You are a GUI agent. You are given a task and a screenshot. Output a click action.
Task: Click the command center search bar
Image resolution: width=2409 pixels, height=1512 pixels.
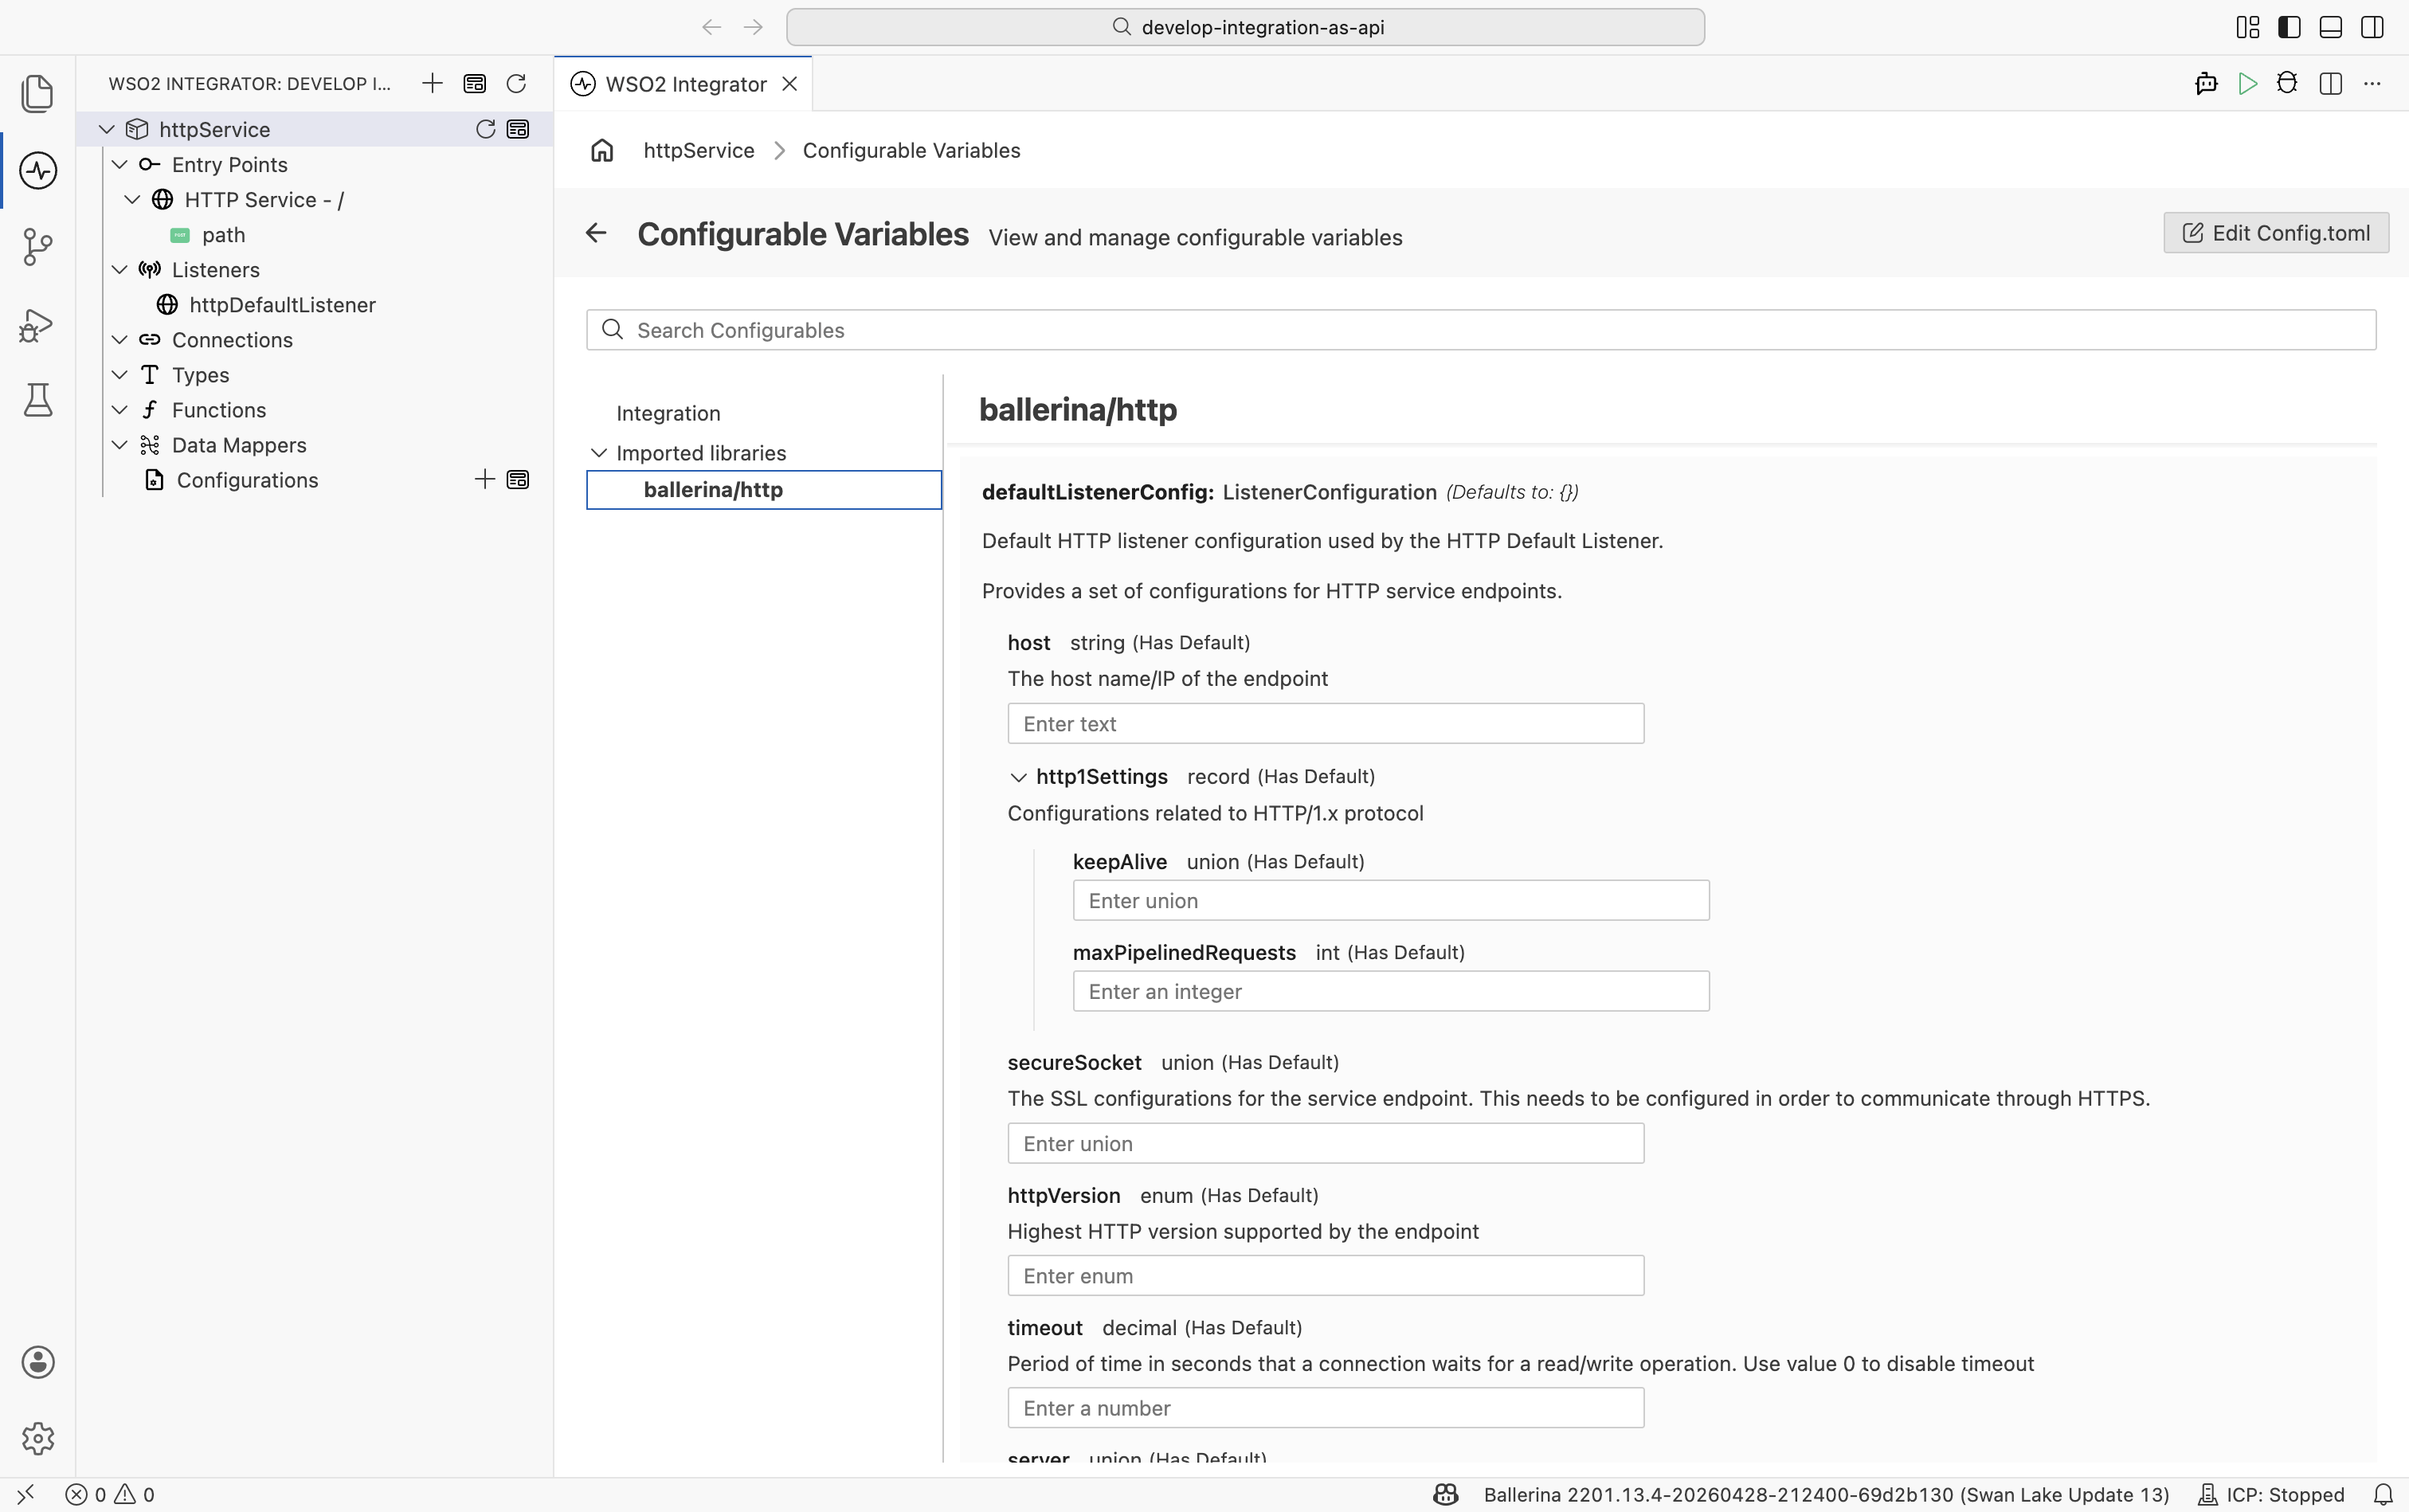pyautogui.click(x=1245, y=27)
